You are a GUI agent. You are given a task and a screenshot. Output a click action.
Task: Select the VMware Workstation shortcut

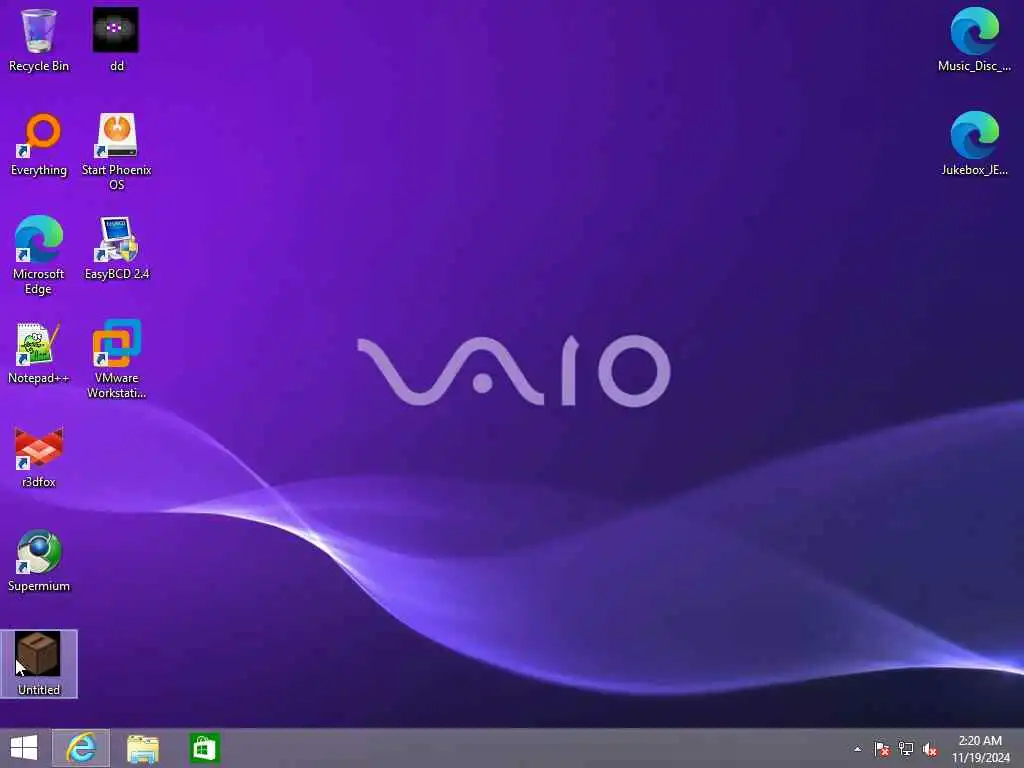tap(116, 359)
